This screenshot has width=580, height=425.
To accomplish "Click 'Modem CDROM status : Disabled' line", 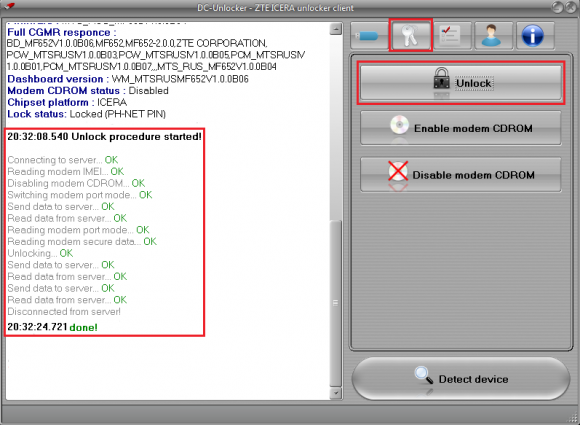I will coord(88,91).
